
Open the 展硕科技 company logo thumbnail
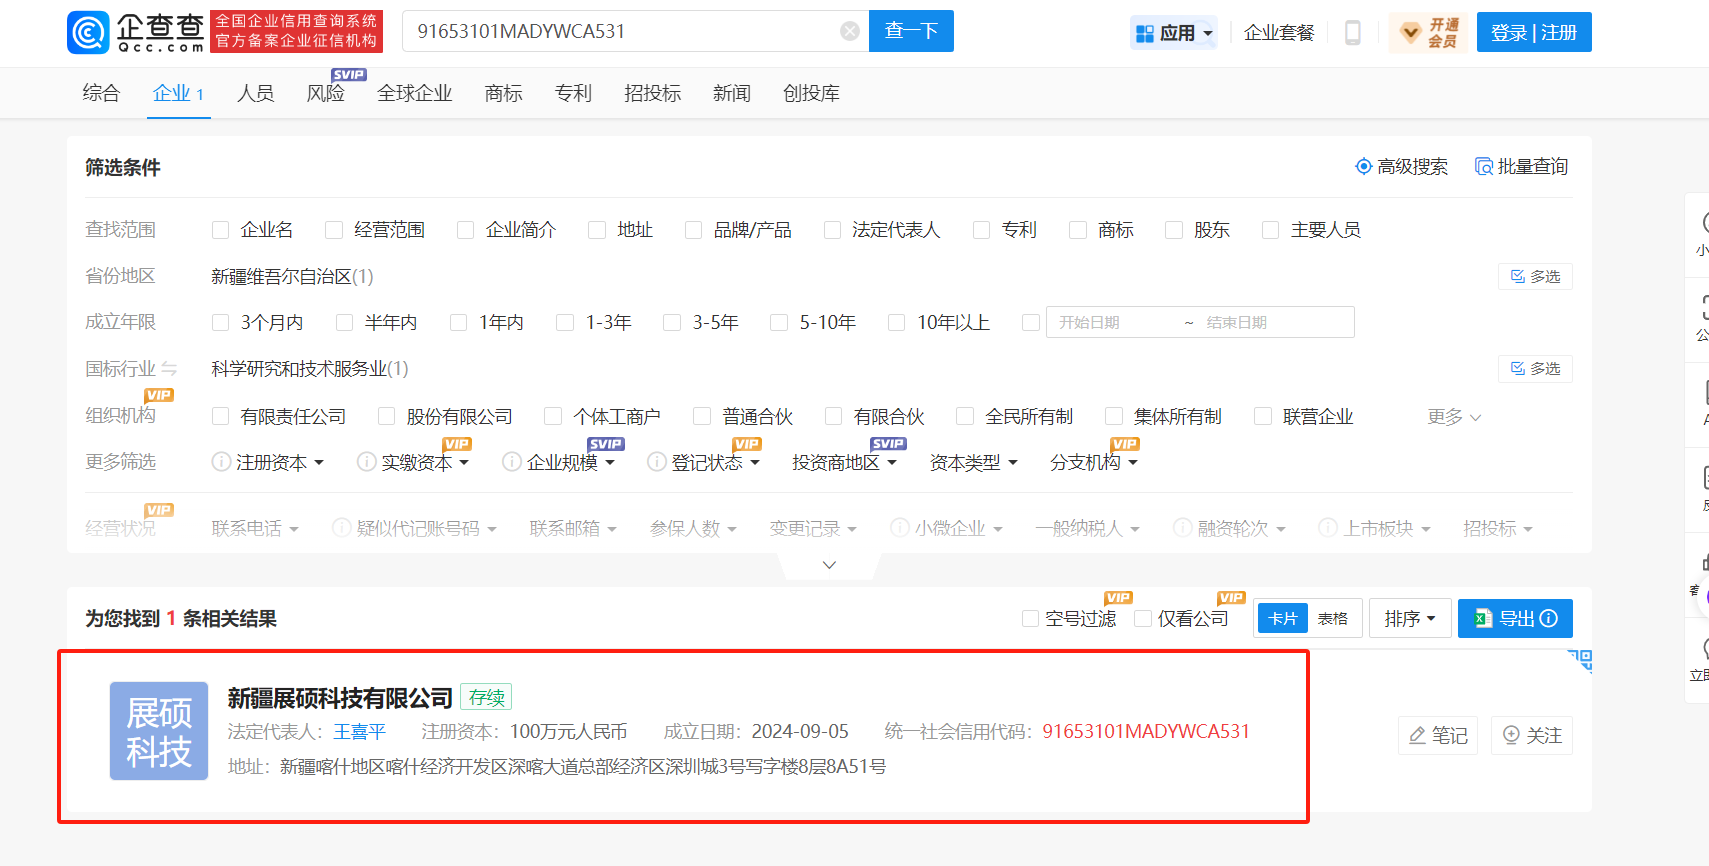pos(159,731)
